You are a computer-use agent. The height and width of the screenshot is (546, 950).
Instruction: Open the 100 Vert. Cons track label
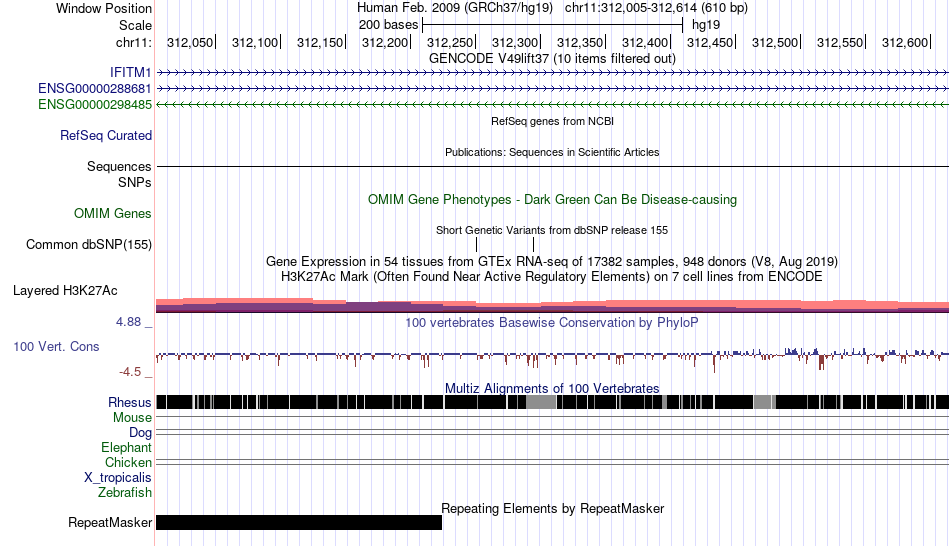(x=56, y=346)
